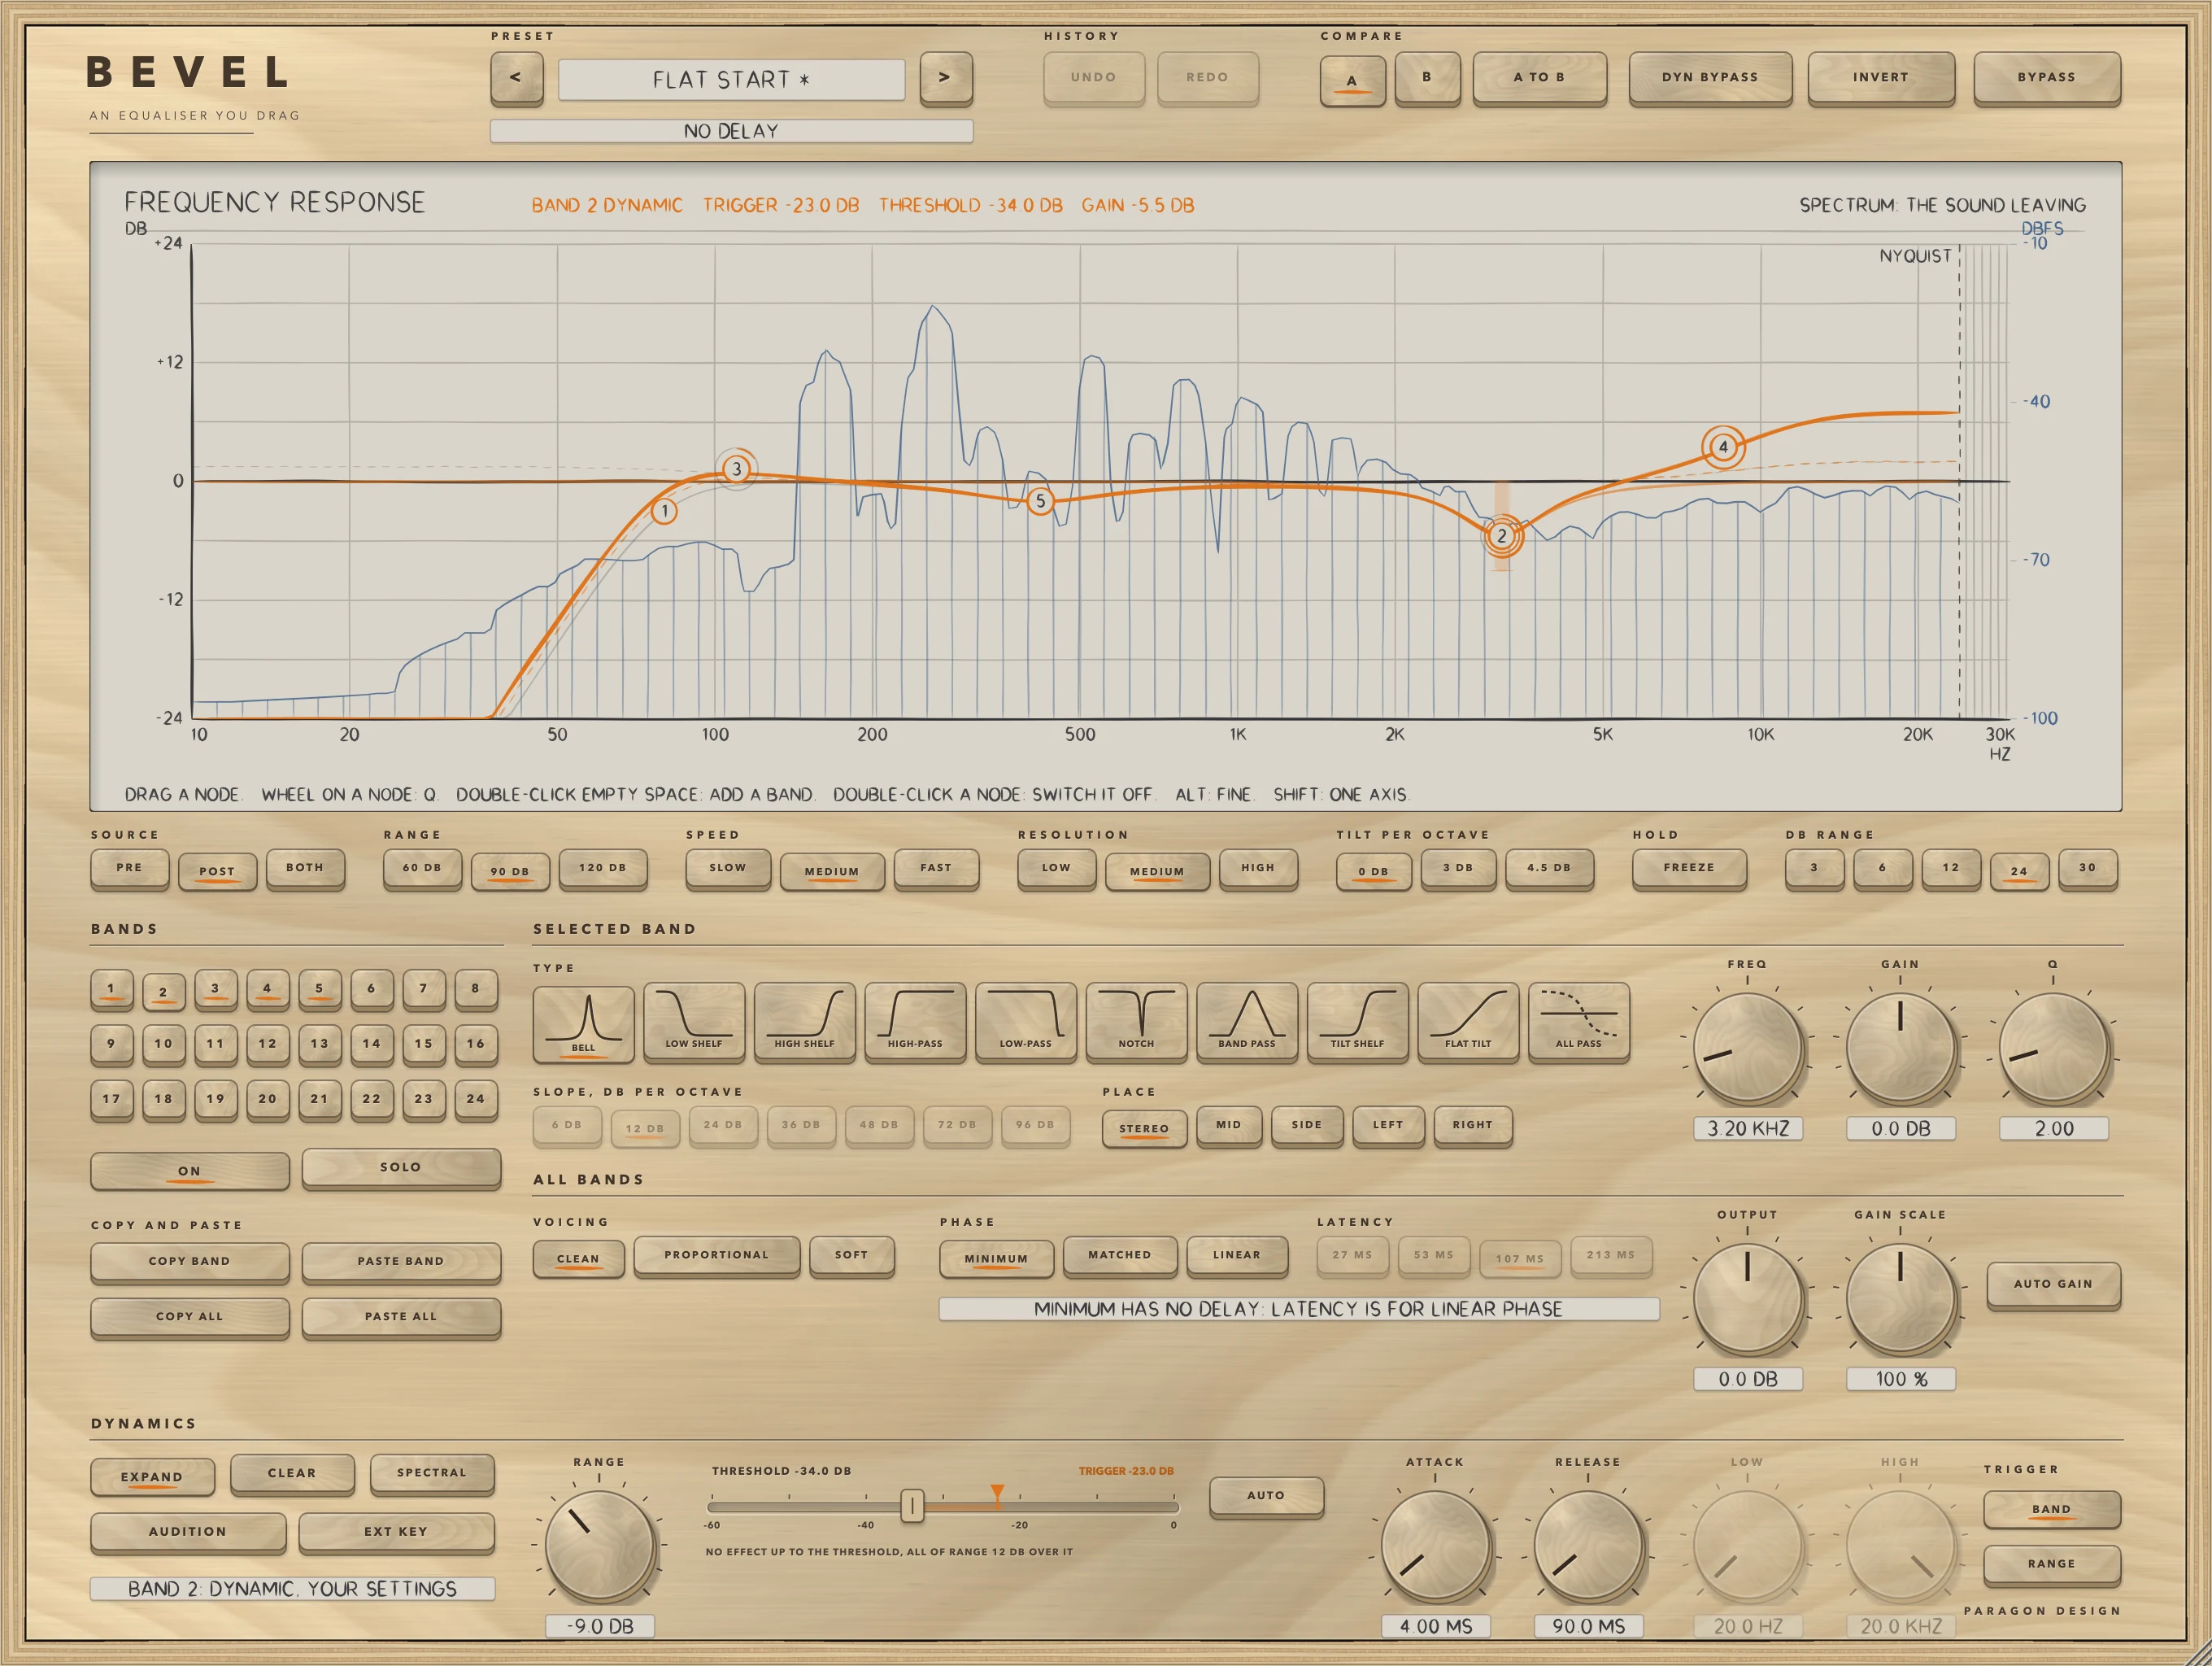This screenshot has height=1666, width=2212.
Task: Select LINEAR phase mode
Action: [1237, 1256]
